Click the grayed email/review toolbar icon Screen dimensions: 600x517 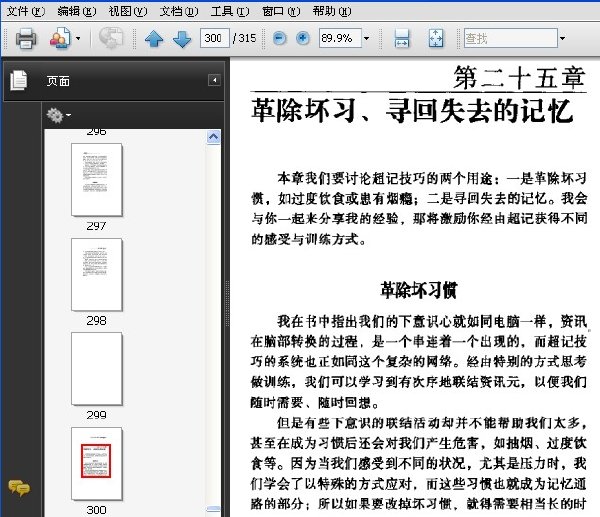point(111,38)
